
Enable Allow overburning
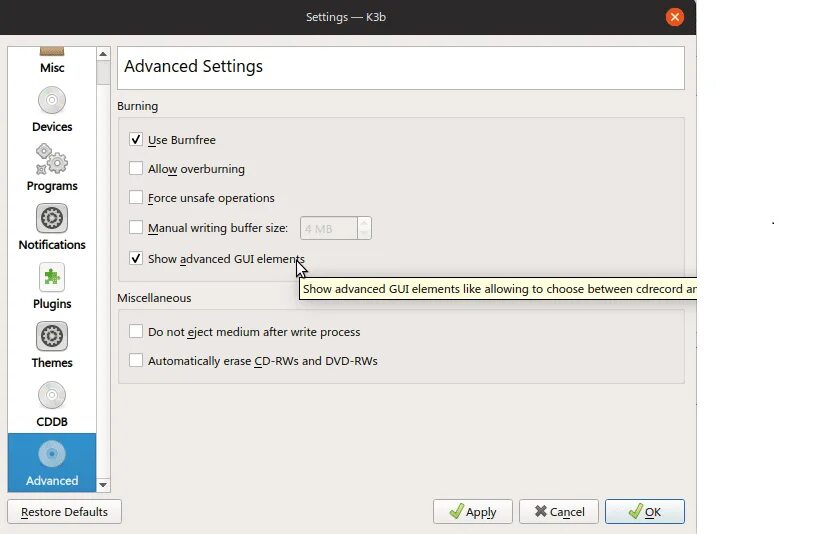[136, 169]
